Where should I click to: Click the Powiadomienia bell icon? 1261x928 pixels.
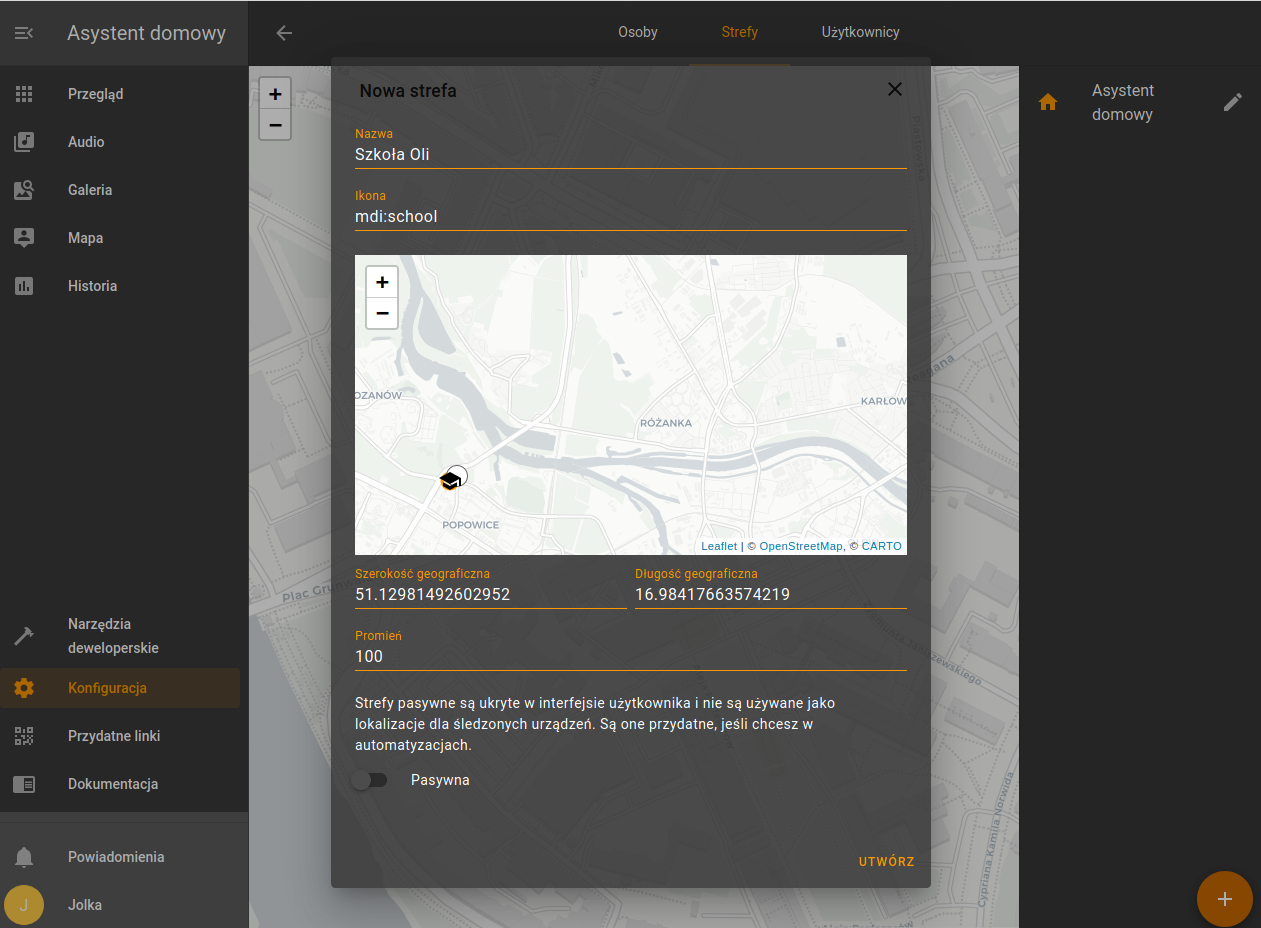tap(24, 857)
